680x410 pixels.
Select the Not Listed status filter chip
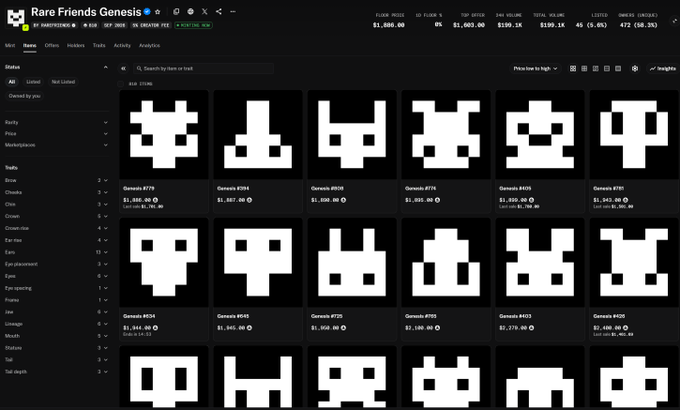63,82
